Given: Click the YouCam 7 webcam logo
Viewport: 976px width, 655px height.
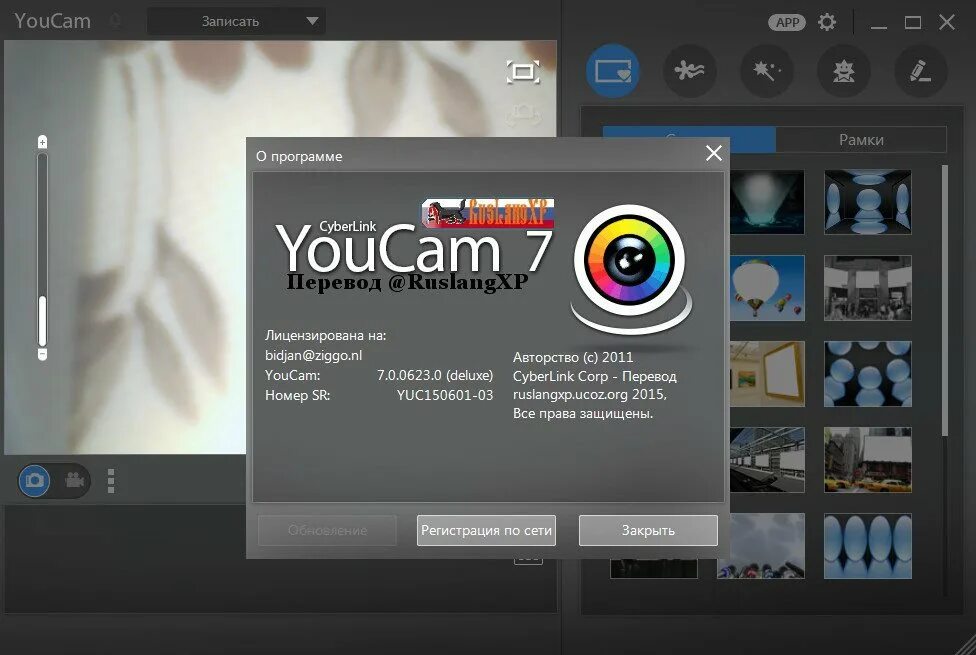Looking at the screenshot, I should (630, 268).
